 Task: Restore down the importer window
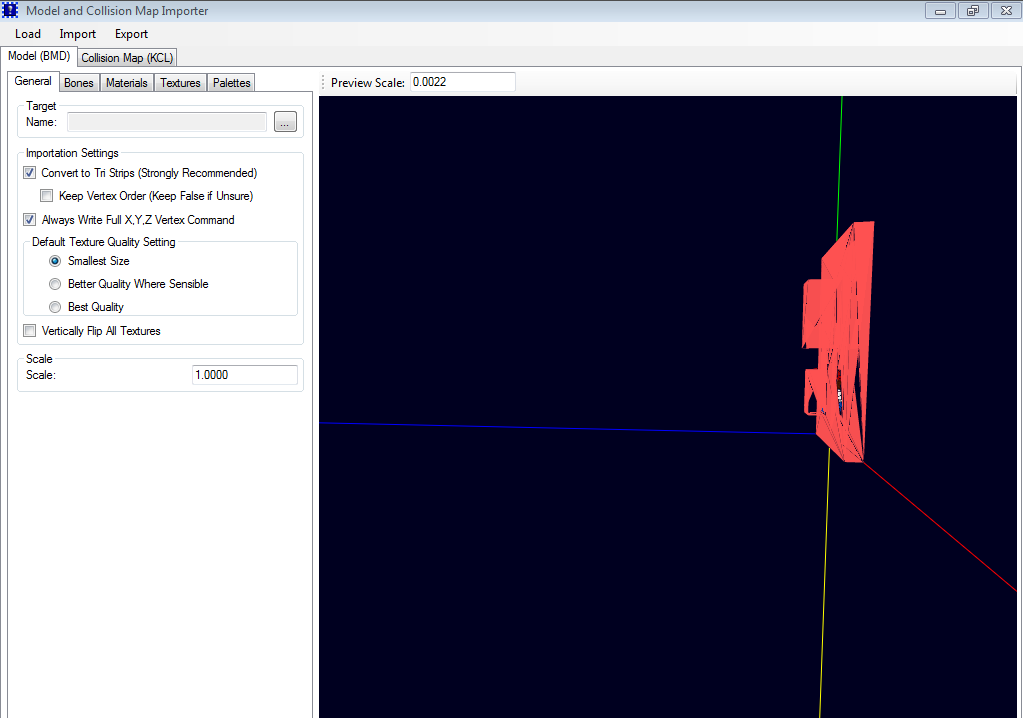coord(973,10)
